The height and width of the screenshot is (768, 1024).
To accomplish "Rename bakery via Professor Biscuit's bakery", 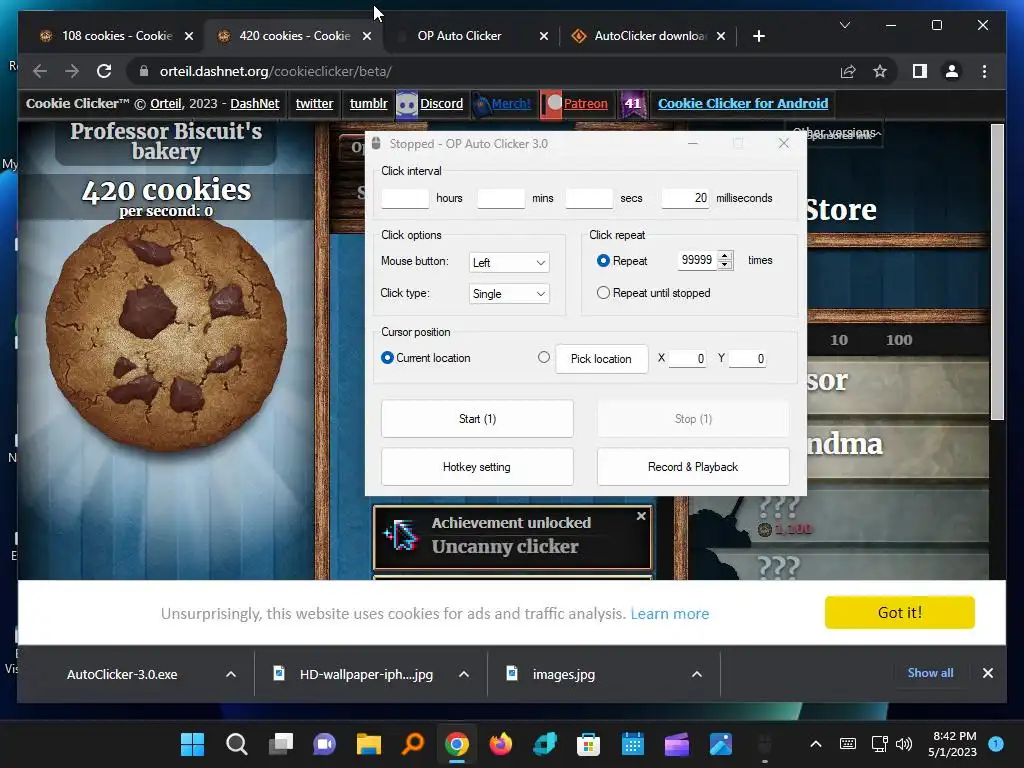I will point(166,141).
